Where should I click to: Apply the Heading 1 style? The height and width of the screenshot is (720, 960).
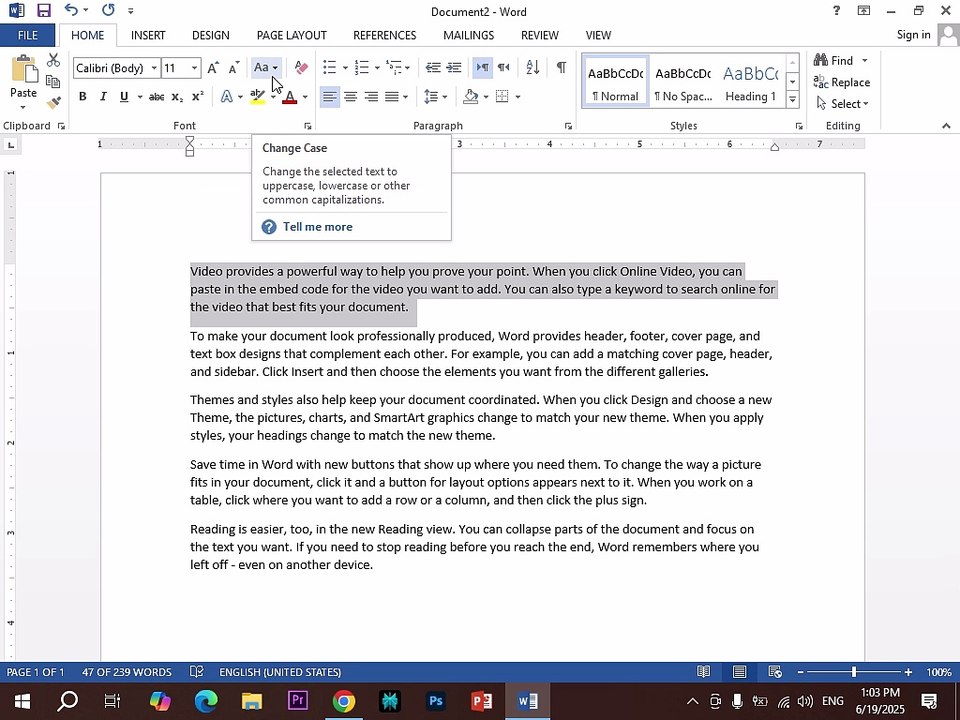(750, 82)
